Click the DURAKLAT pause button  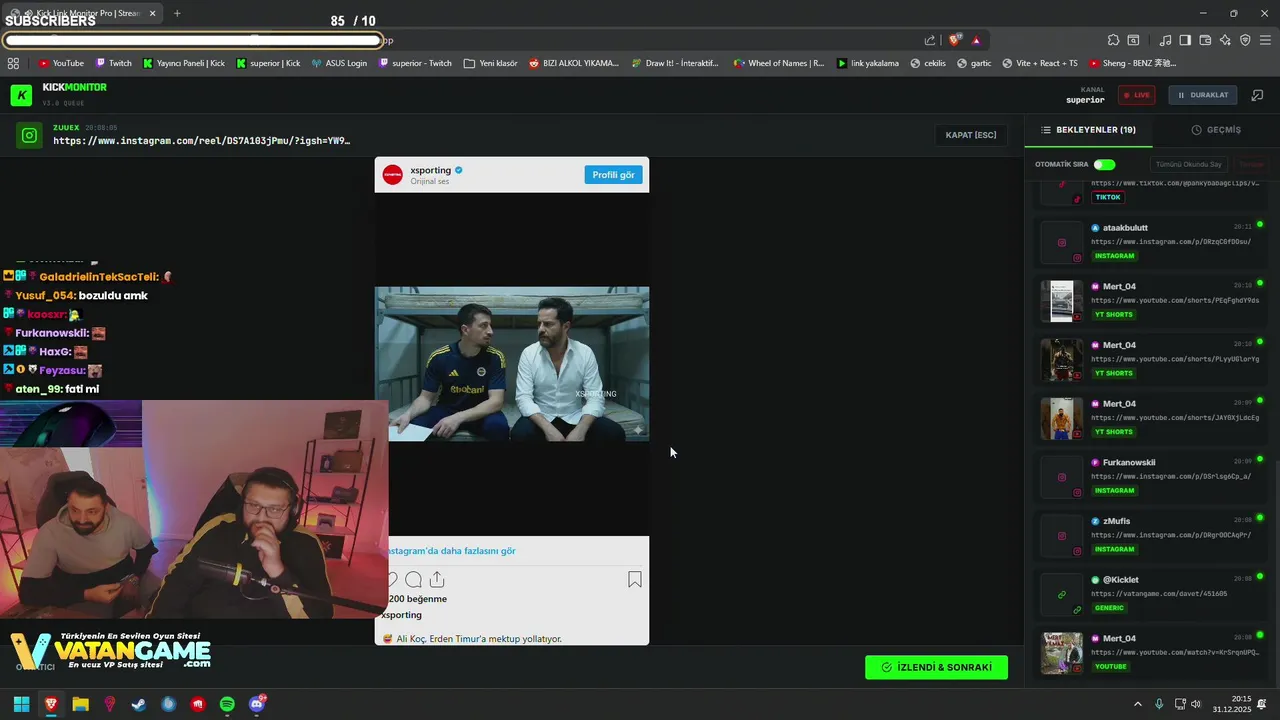[x=1203, y=95]
